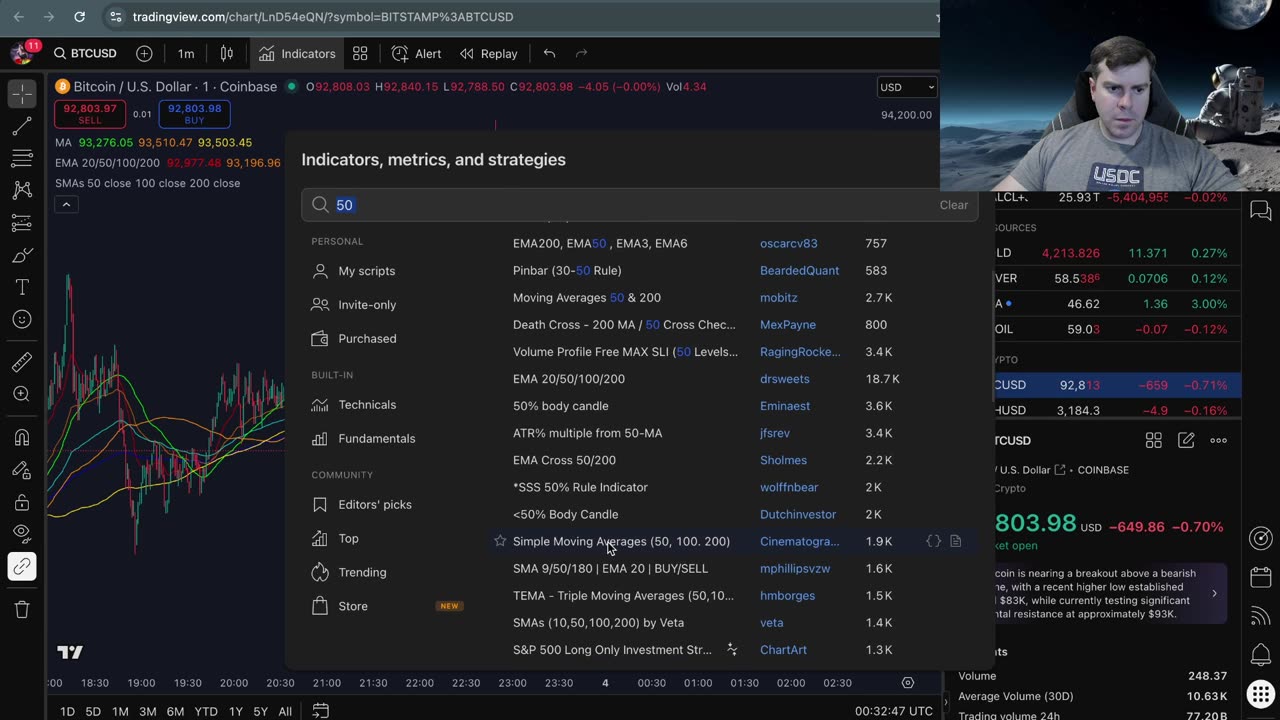The height and width of the screenshot is (720, 1280).
Task: Click the Indicators toolbar button
Action: point(297,53)
